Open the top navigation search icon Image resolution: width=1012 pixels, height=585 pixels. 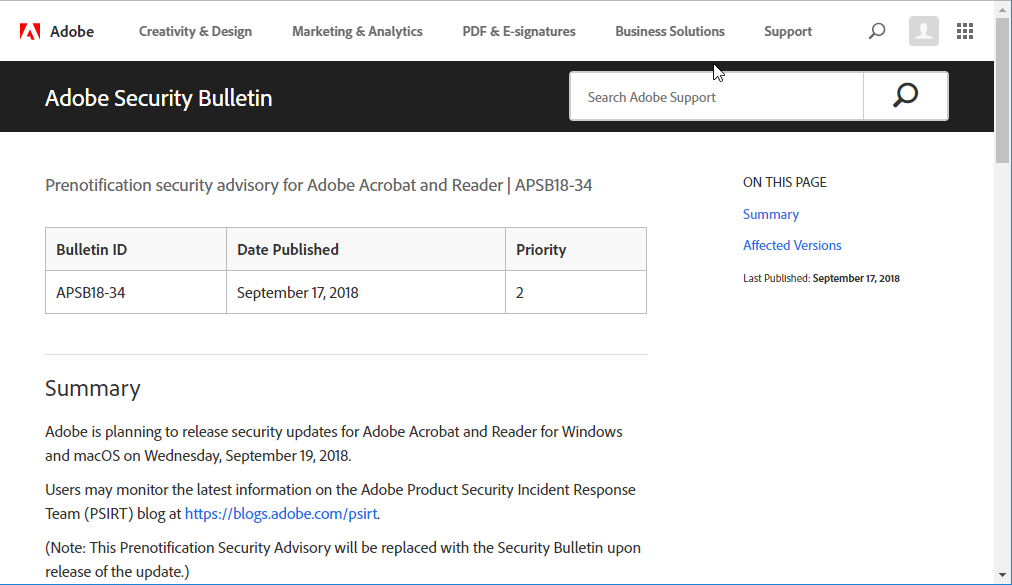click(x=876, y=31)
